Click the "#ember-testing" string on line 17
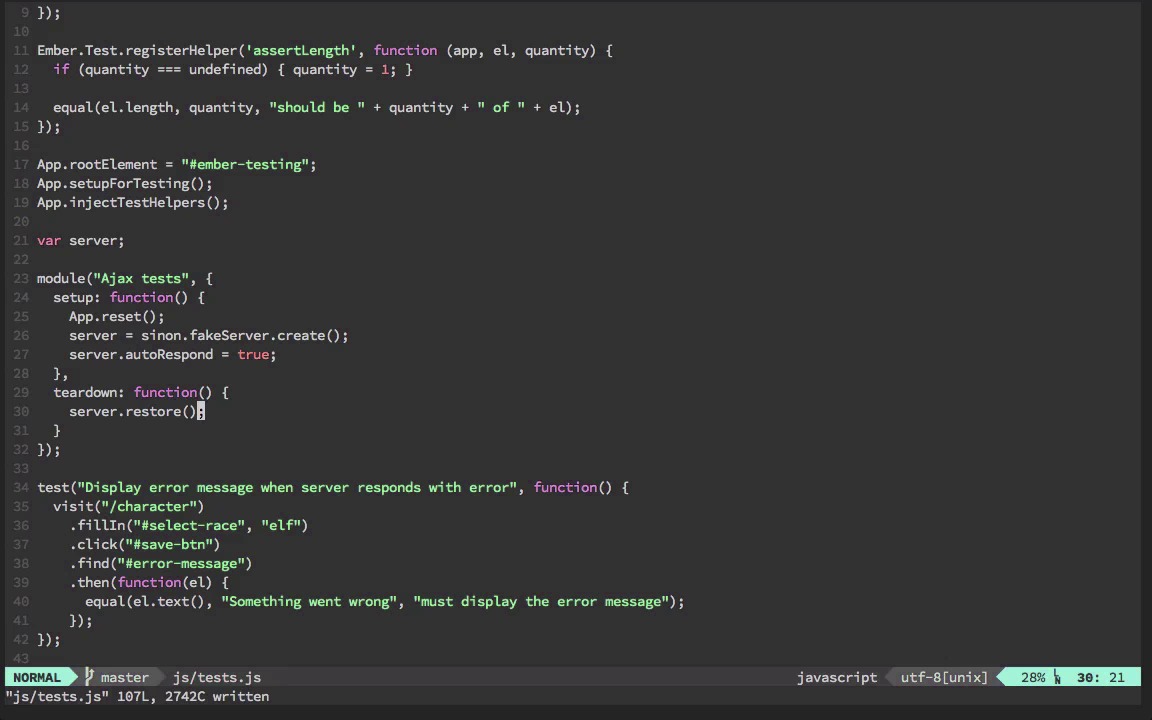1152x720 pixels. click(245, 165)
